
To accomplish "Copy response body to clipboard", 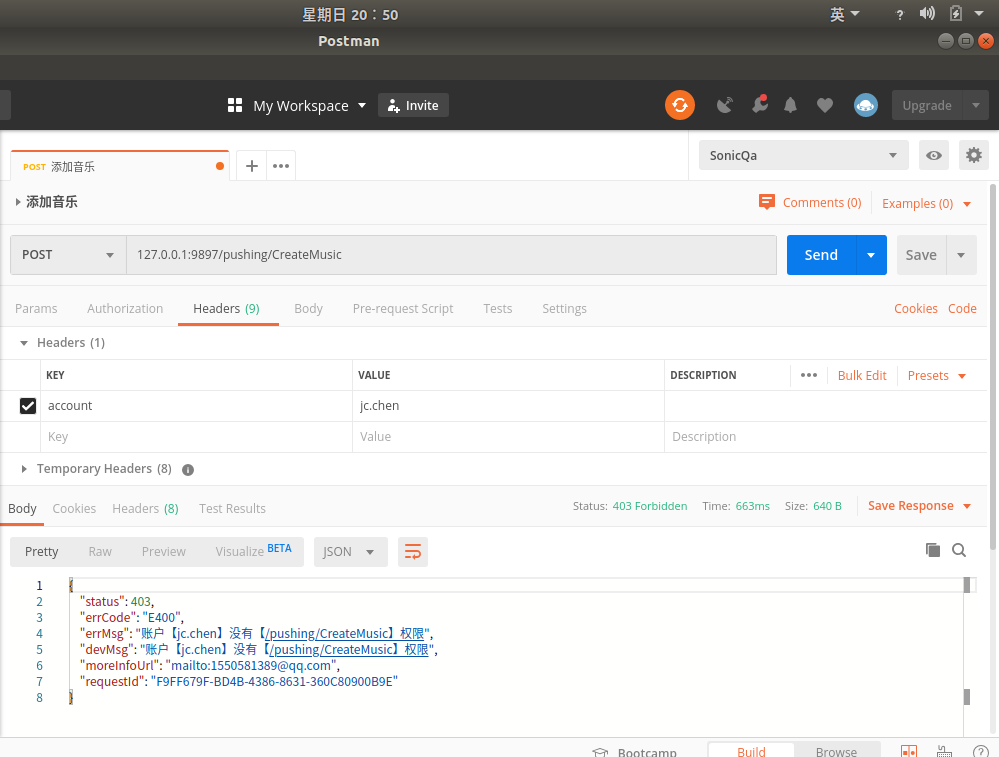I will [933, 550].
